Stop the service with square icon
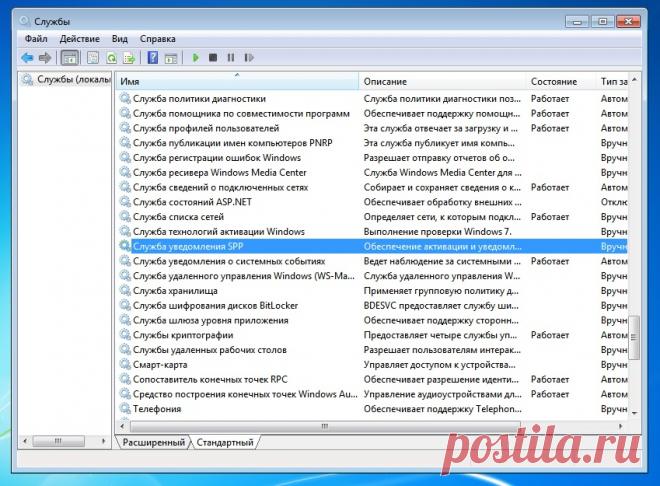This screenshot has height=486, width=660. [213, 58]
